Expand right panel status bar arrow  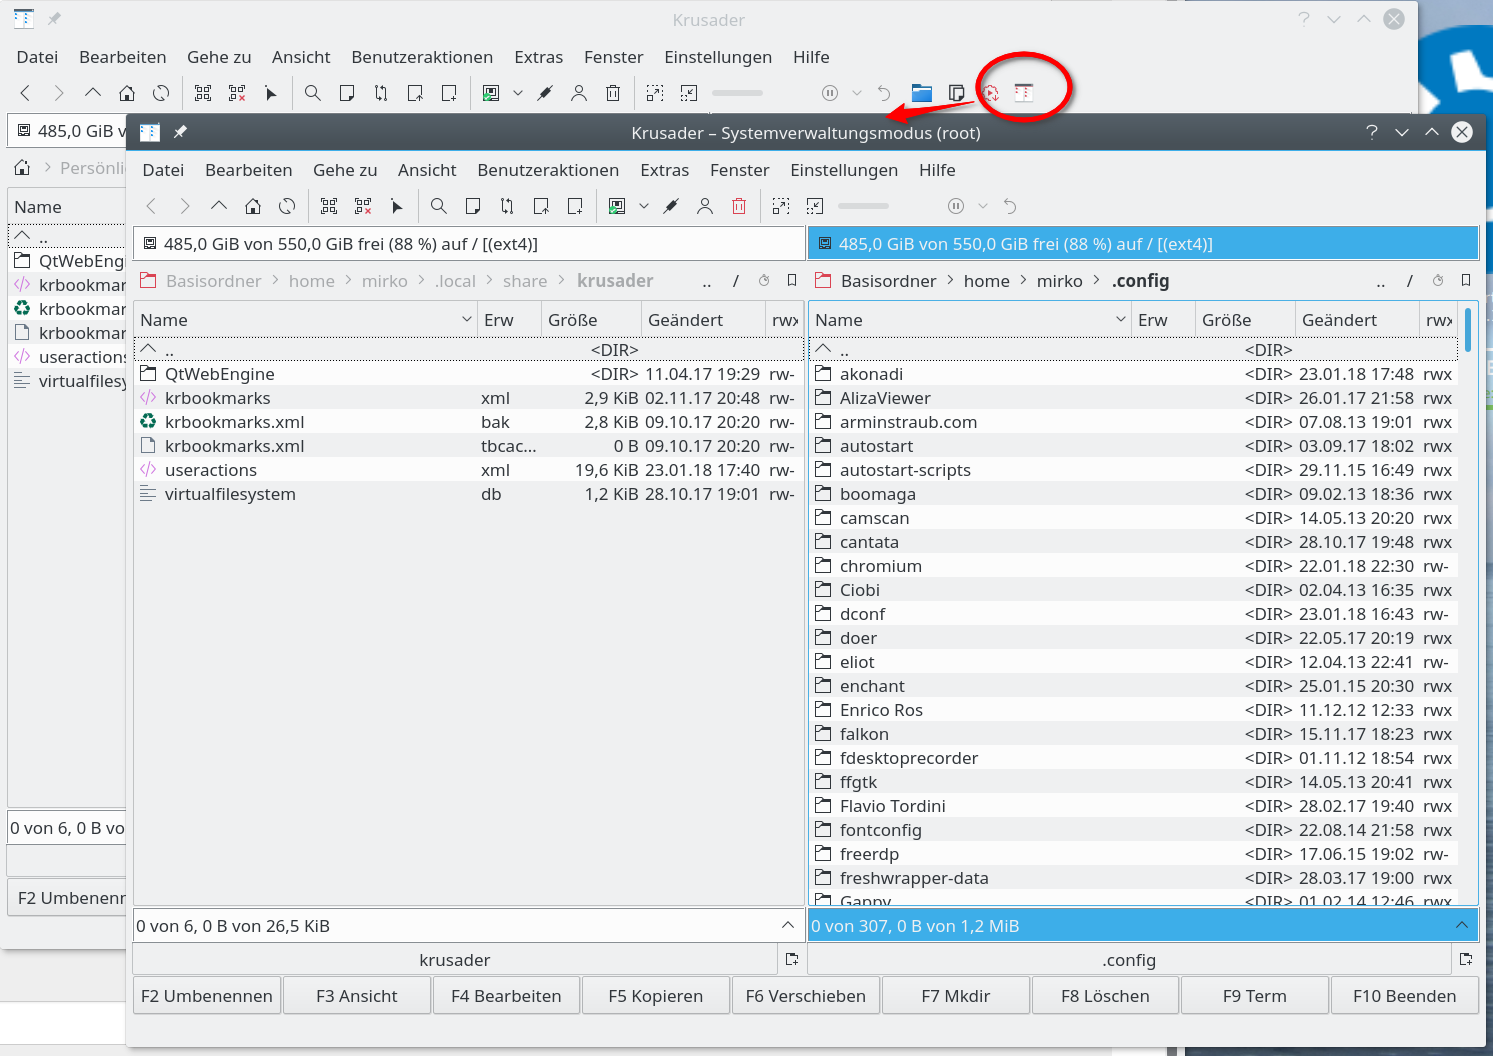(x=1462, y=926)
